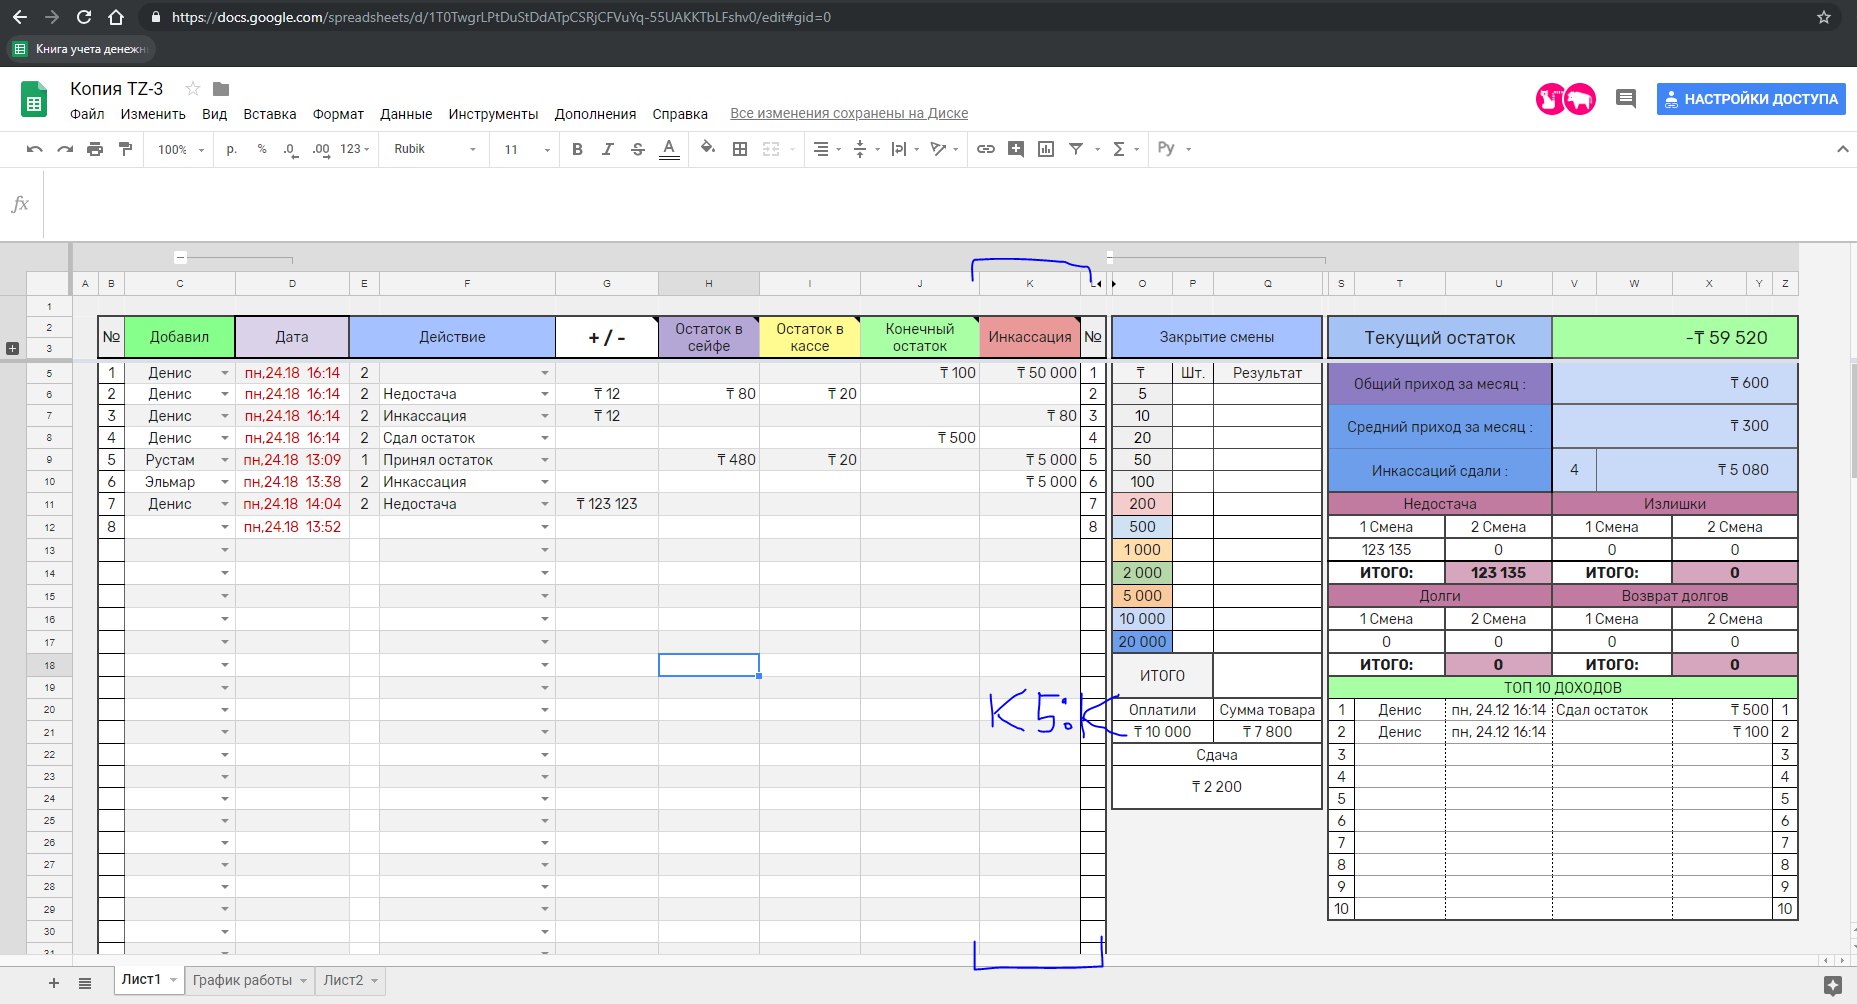Insert a chart
1857x1004 pixels.
(1046, 149)
